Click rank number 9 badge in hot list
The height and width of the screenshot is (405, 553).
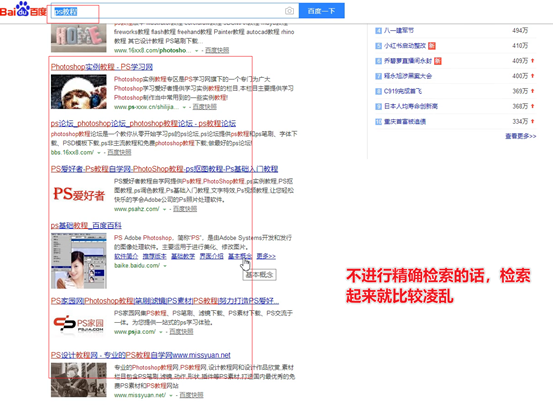point(378,106)
